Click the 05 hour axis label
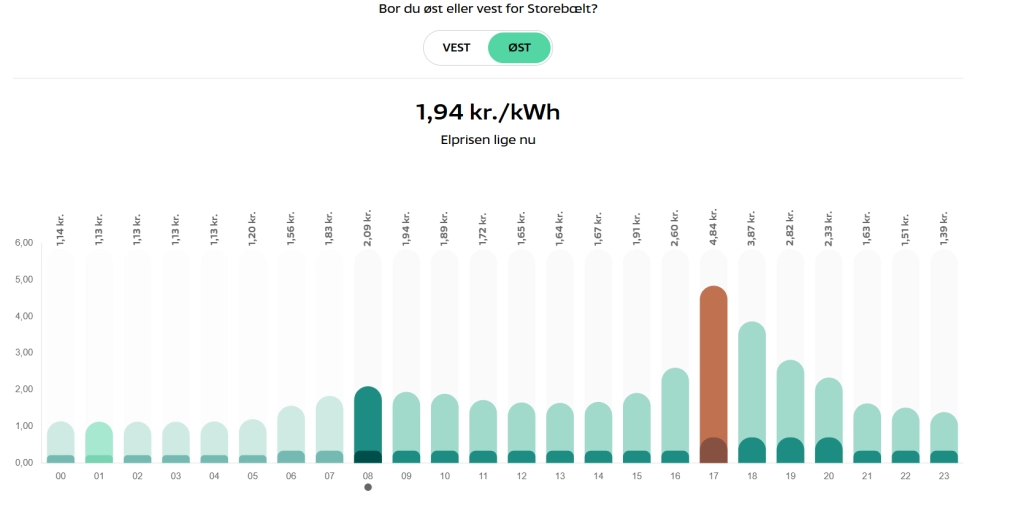1024x508 pixels. tap(253, 476)
